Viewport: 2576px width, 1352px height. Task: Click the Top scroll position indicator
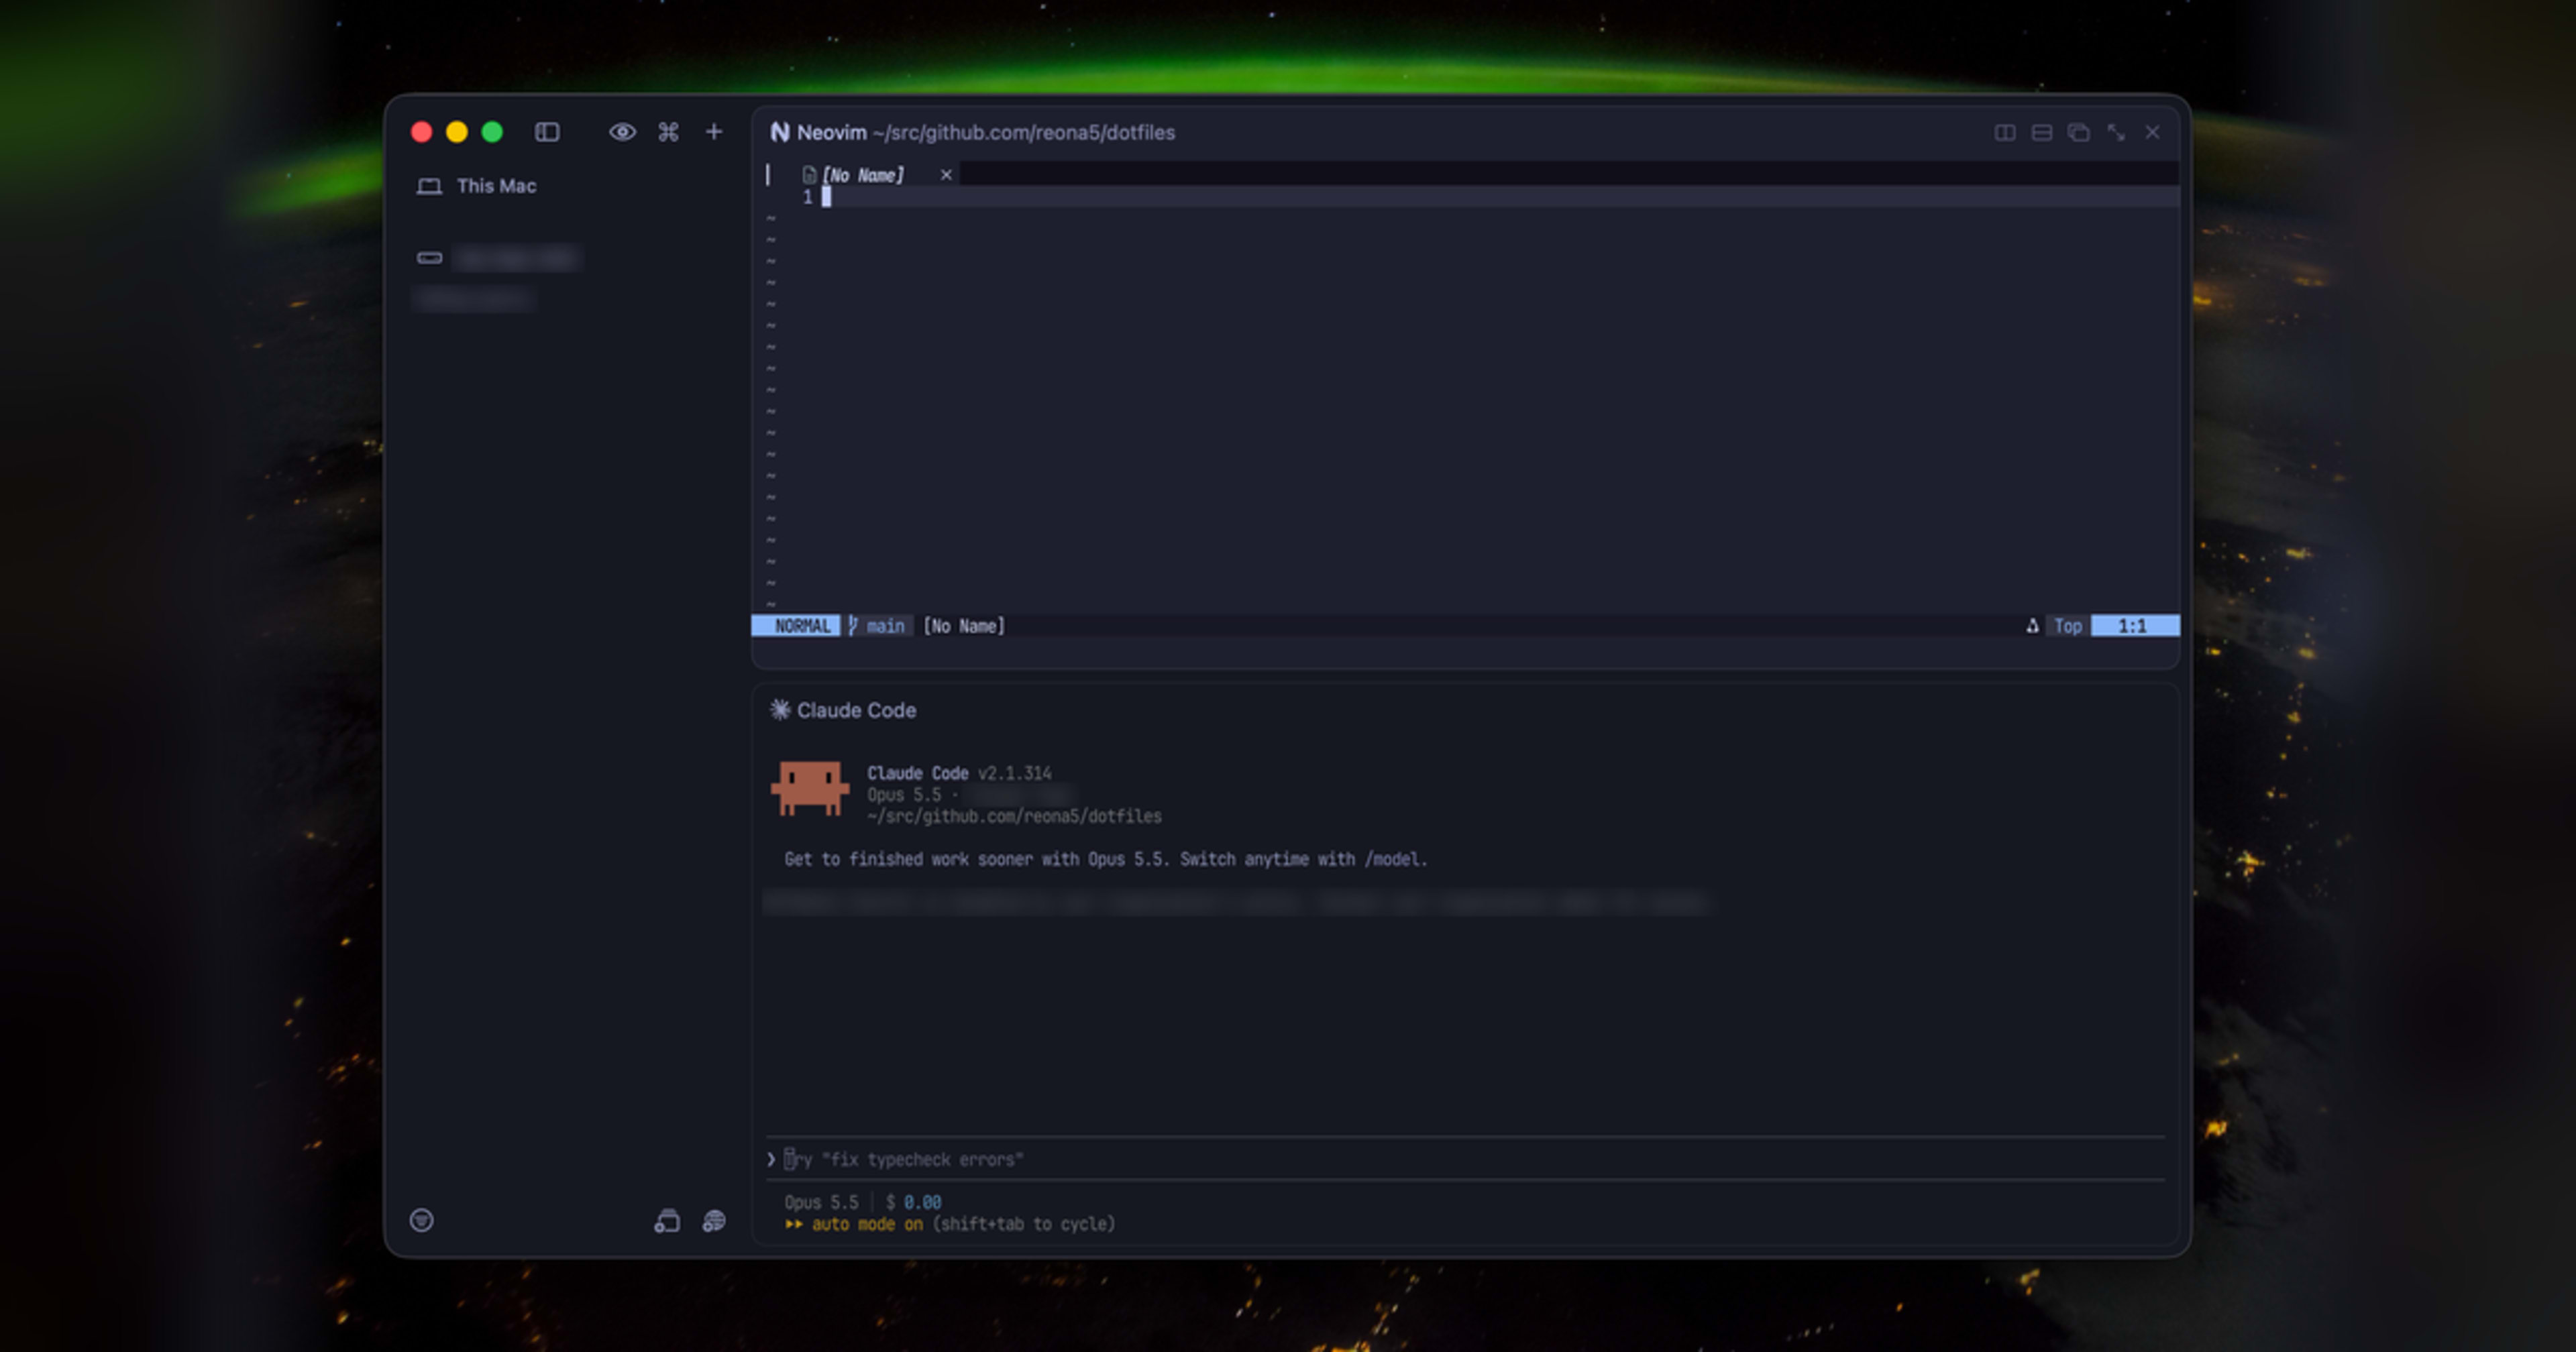(2067, 626)
